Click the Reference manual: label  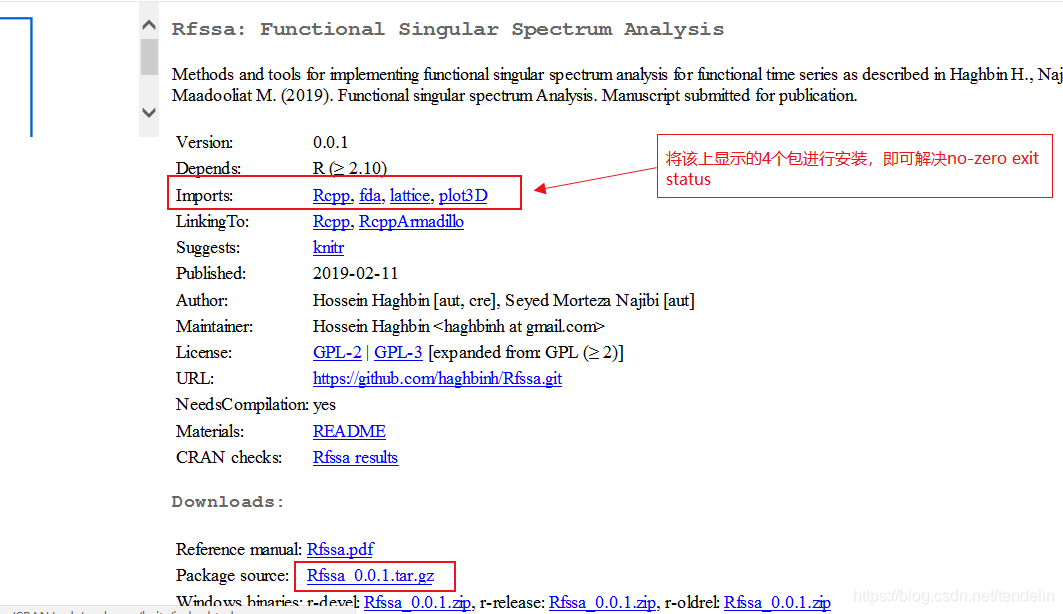[238, 549]
